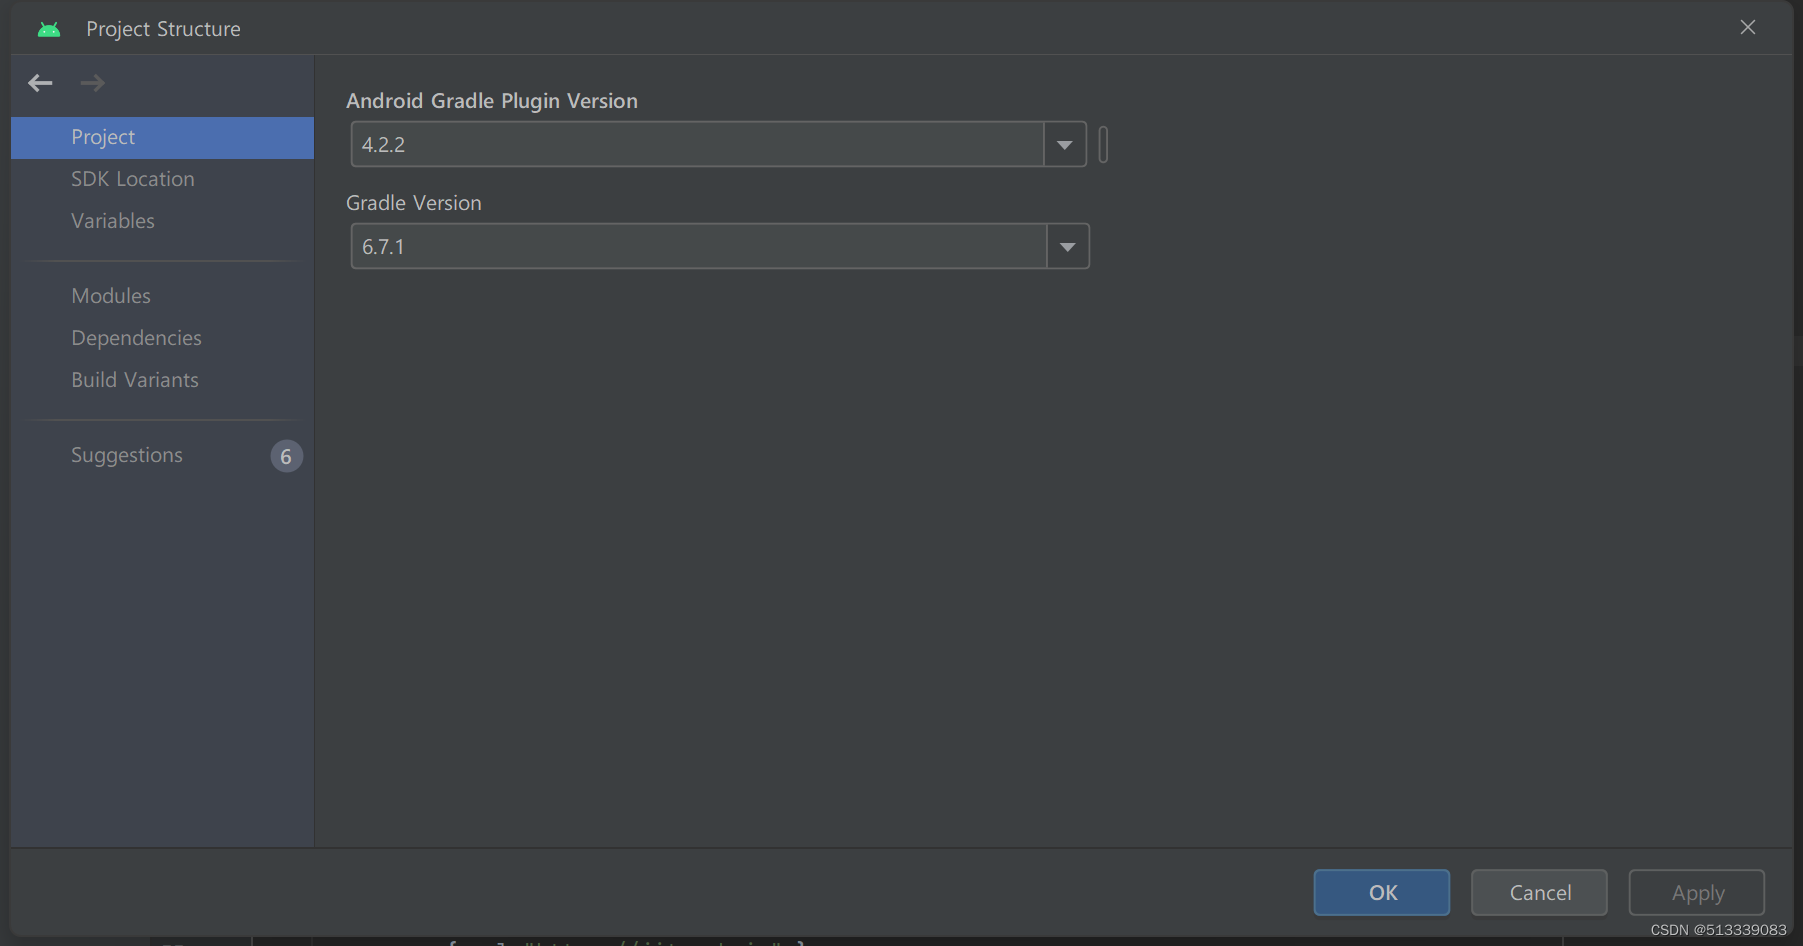Select Build Variants in the sidebar
This screenshot has height=946, width=1803.
(x=134, y=380)
